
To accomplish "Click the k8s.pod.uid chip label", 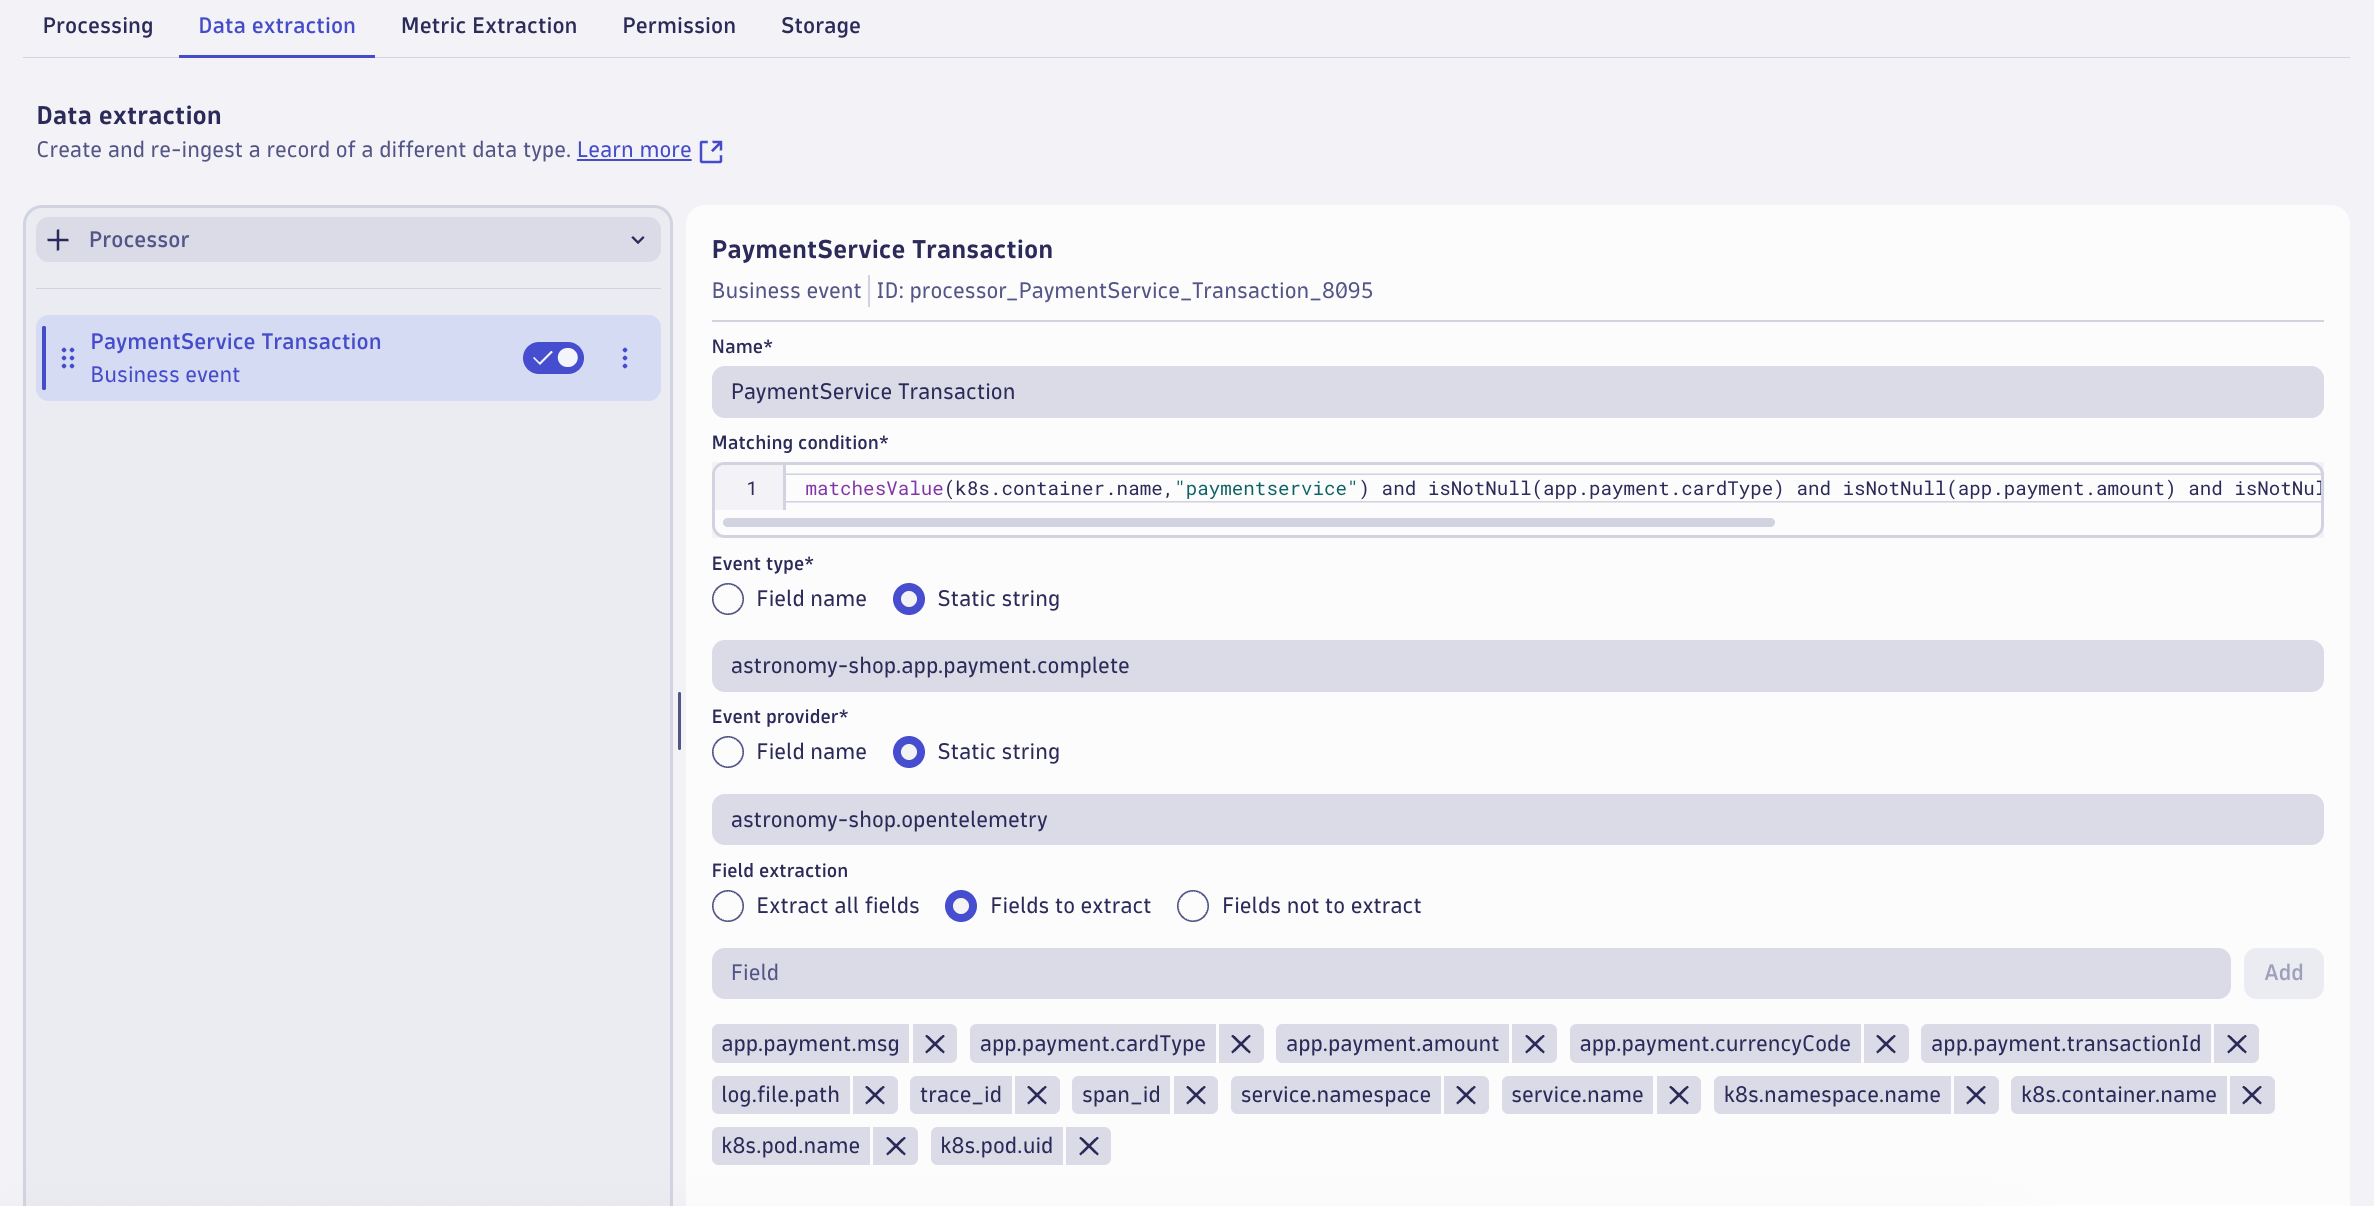I will (x=997, y=1146).
